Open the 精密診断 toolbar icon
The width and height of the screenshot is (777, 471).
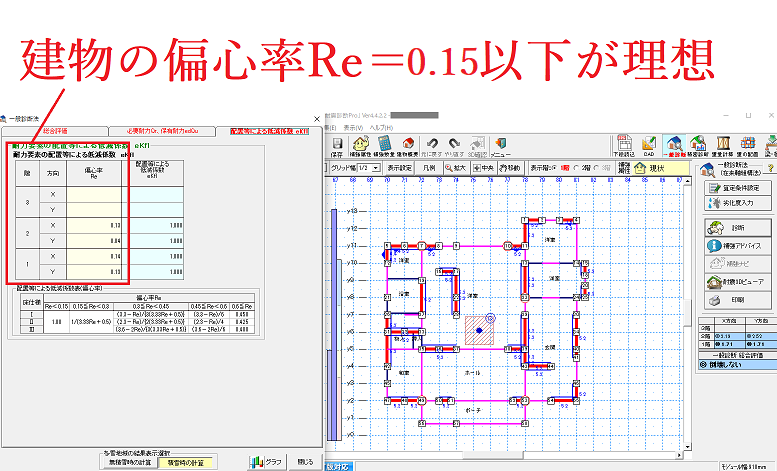(x=700, y=147)
